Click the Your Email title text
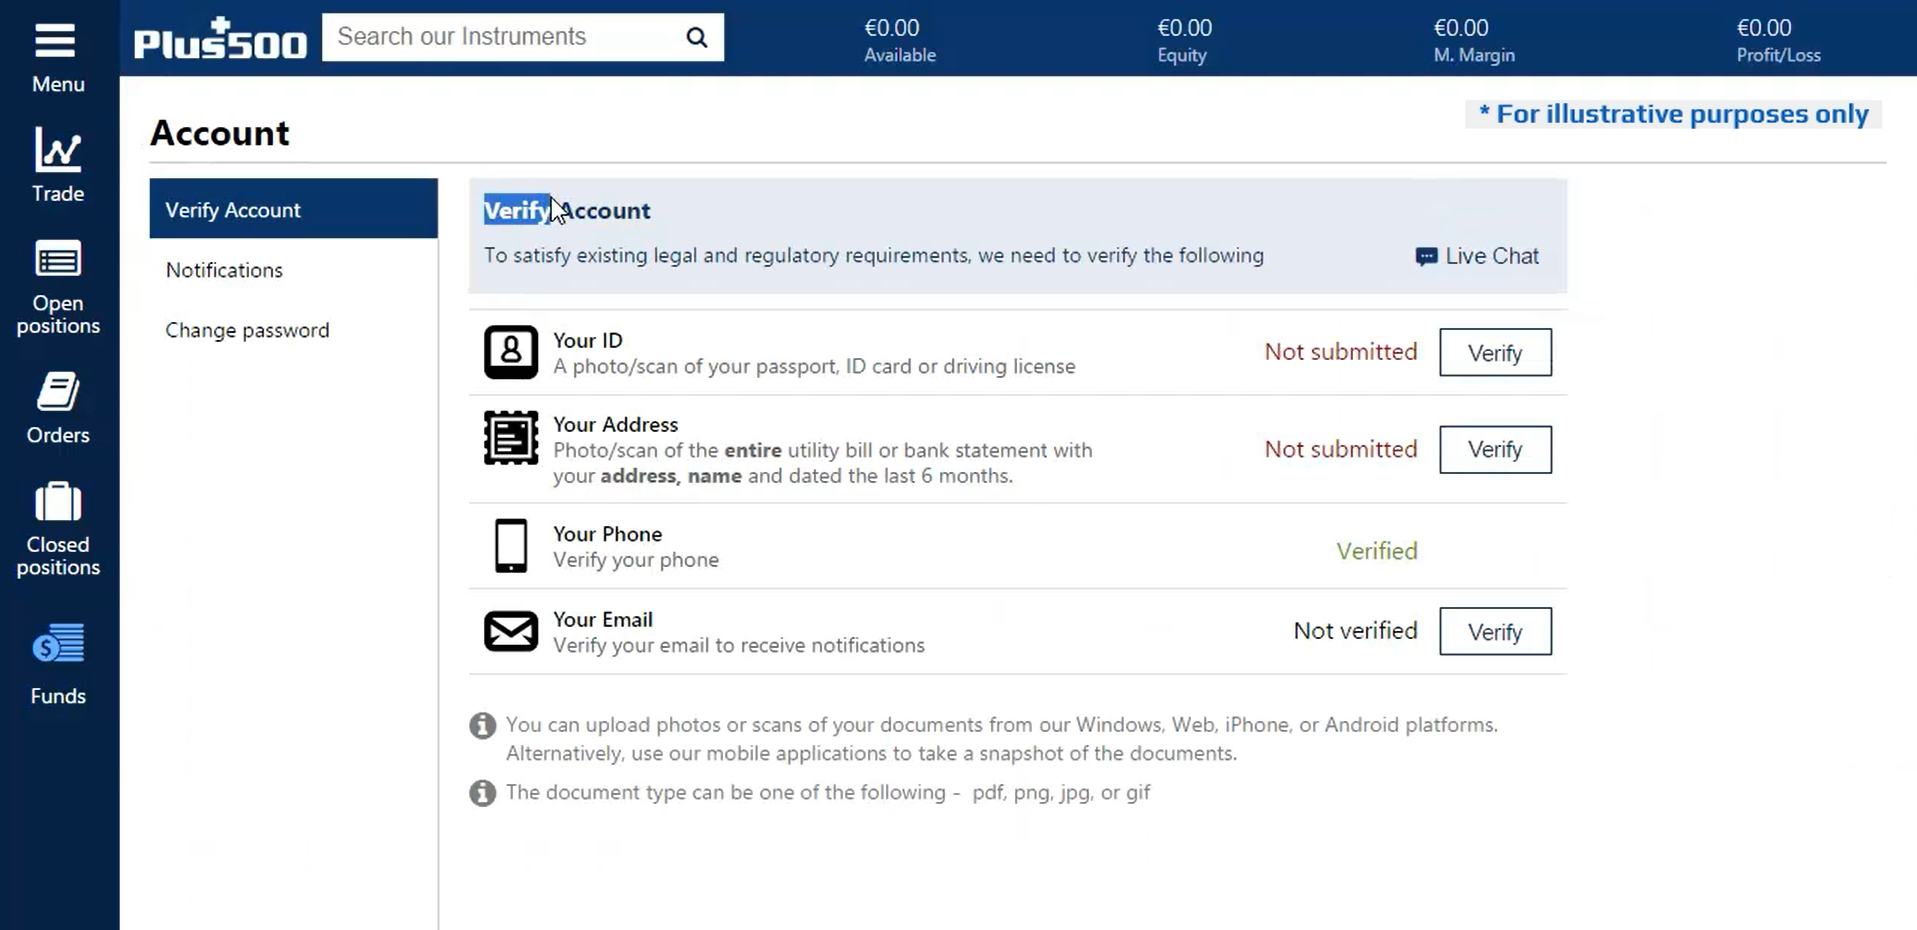This screenshot has height=930, width=1917. click(603, 619)
